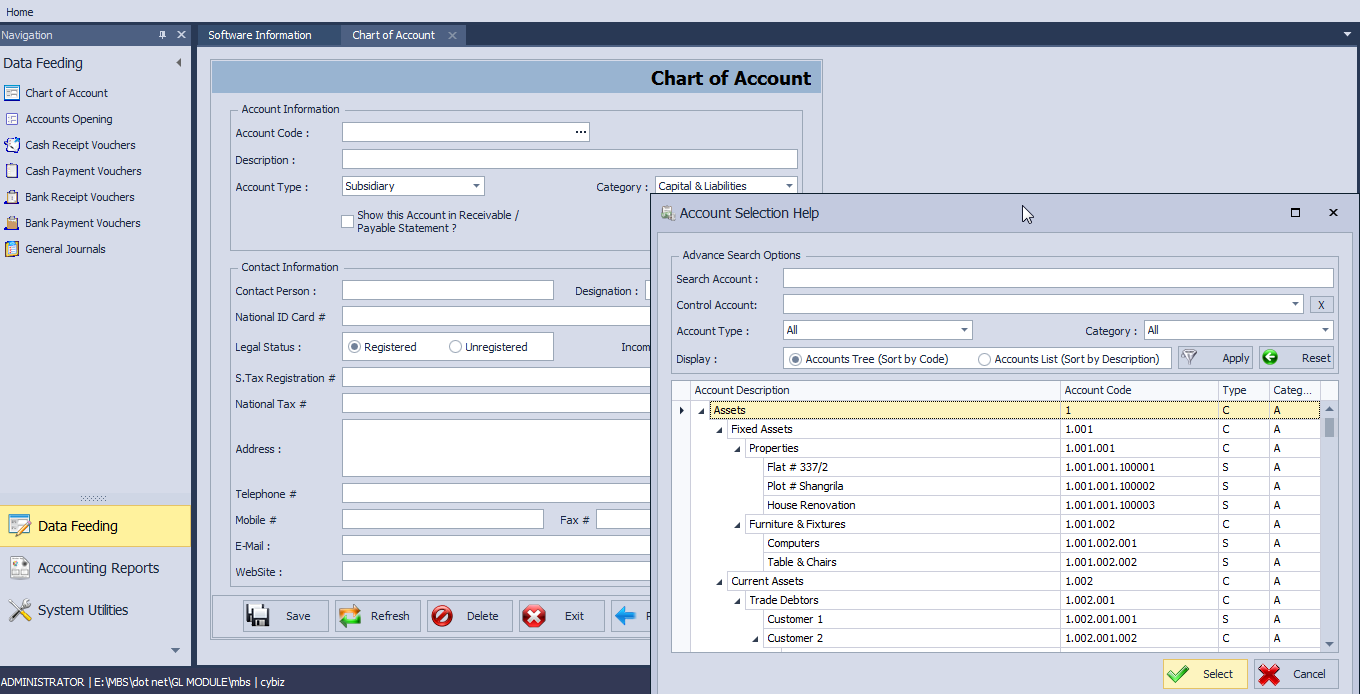This screenshot has height=694, width=1360.
Task: Switch to the Software Information tab
Action: pyautogui.click(x=260, y=35)
